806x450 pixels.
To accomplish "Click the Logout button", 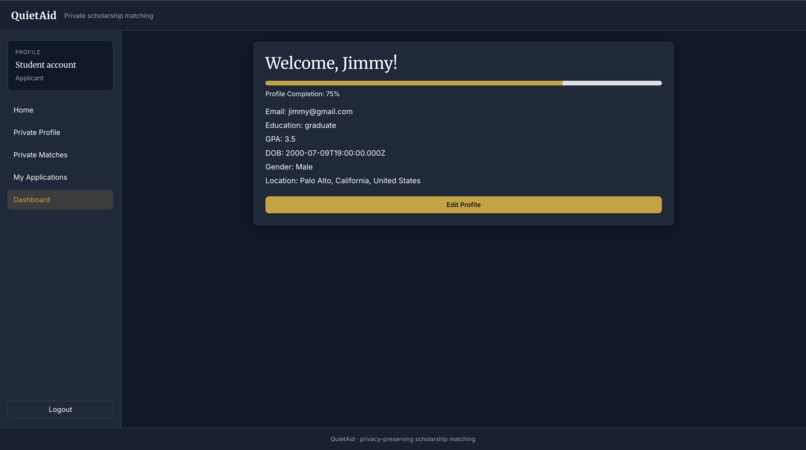I will coord(60,409).
